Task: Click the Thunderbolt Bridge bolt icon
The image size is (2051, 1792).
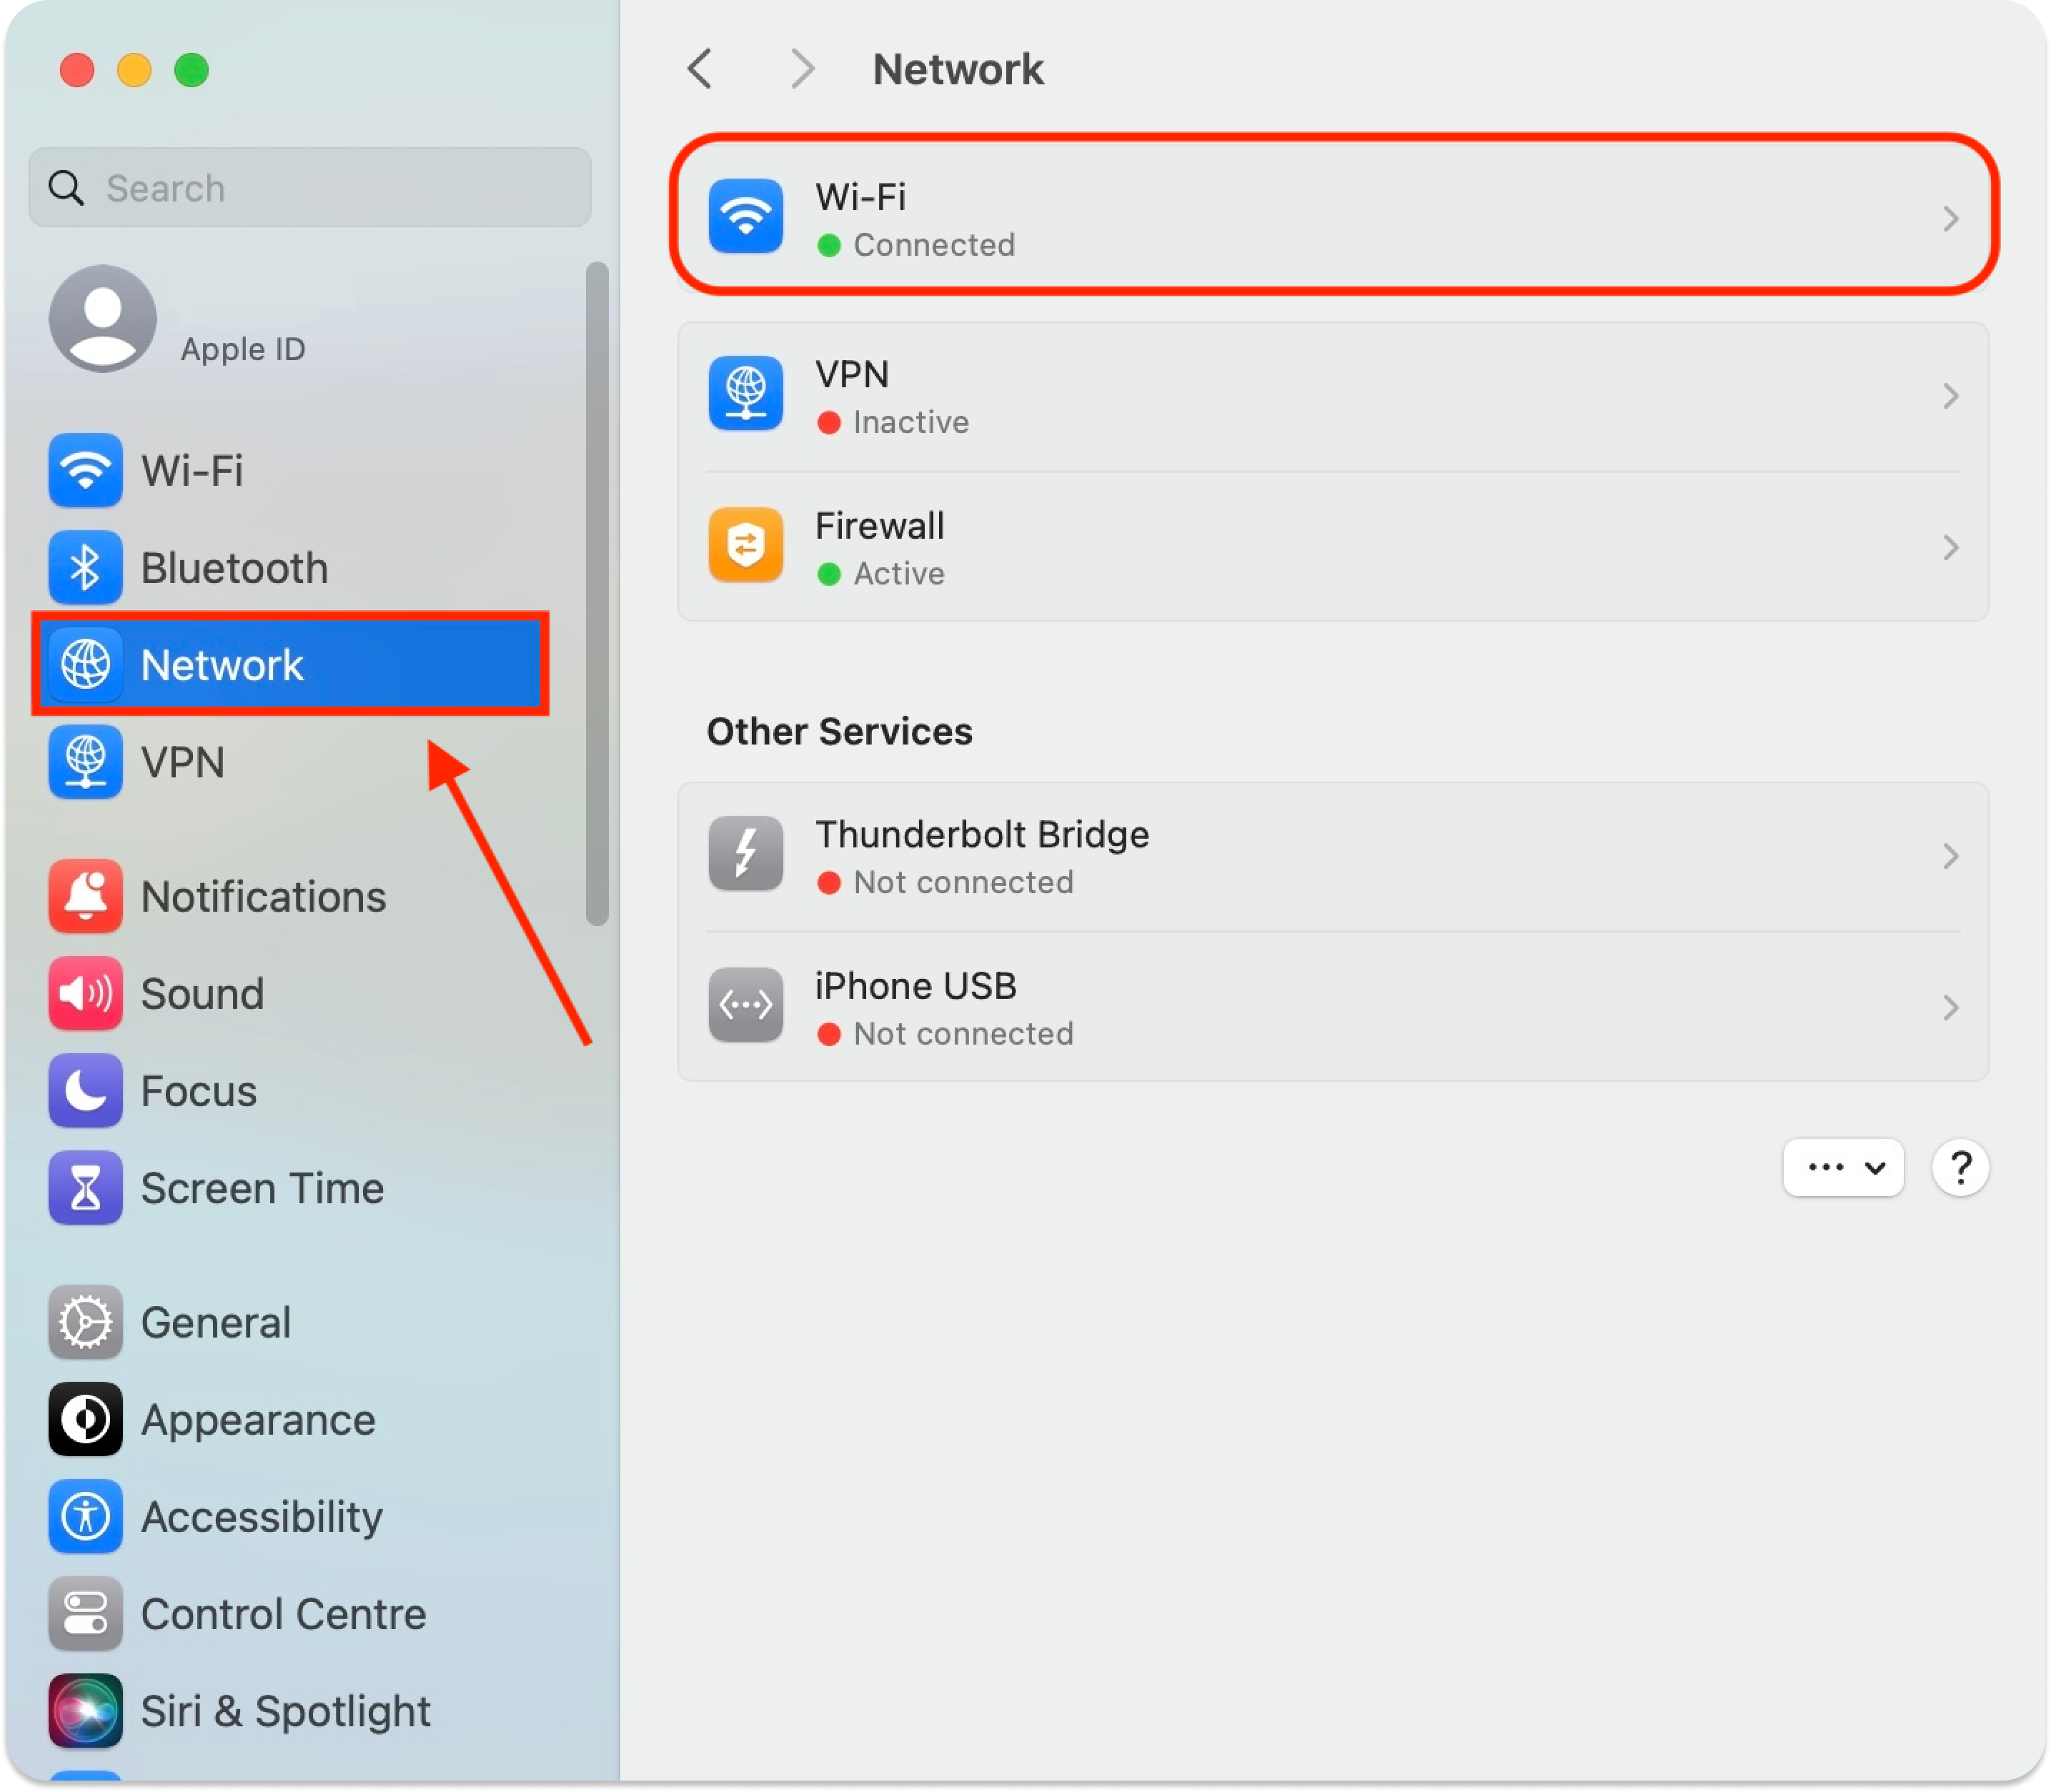Action: (745, 854)
